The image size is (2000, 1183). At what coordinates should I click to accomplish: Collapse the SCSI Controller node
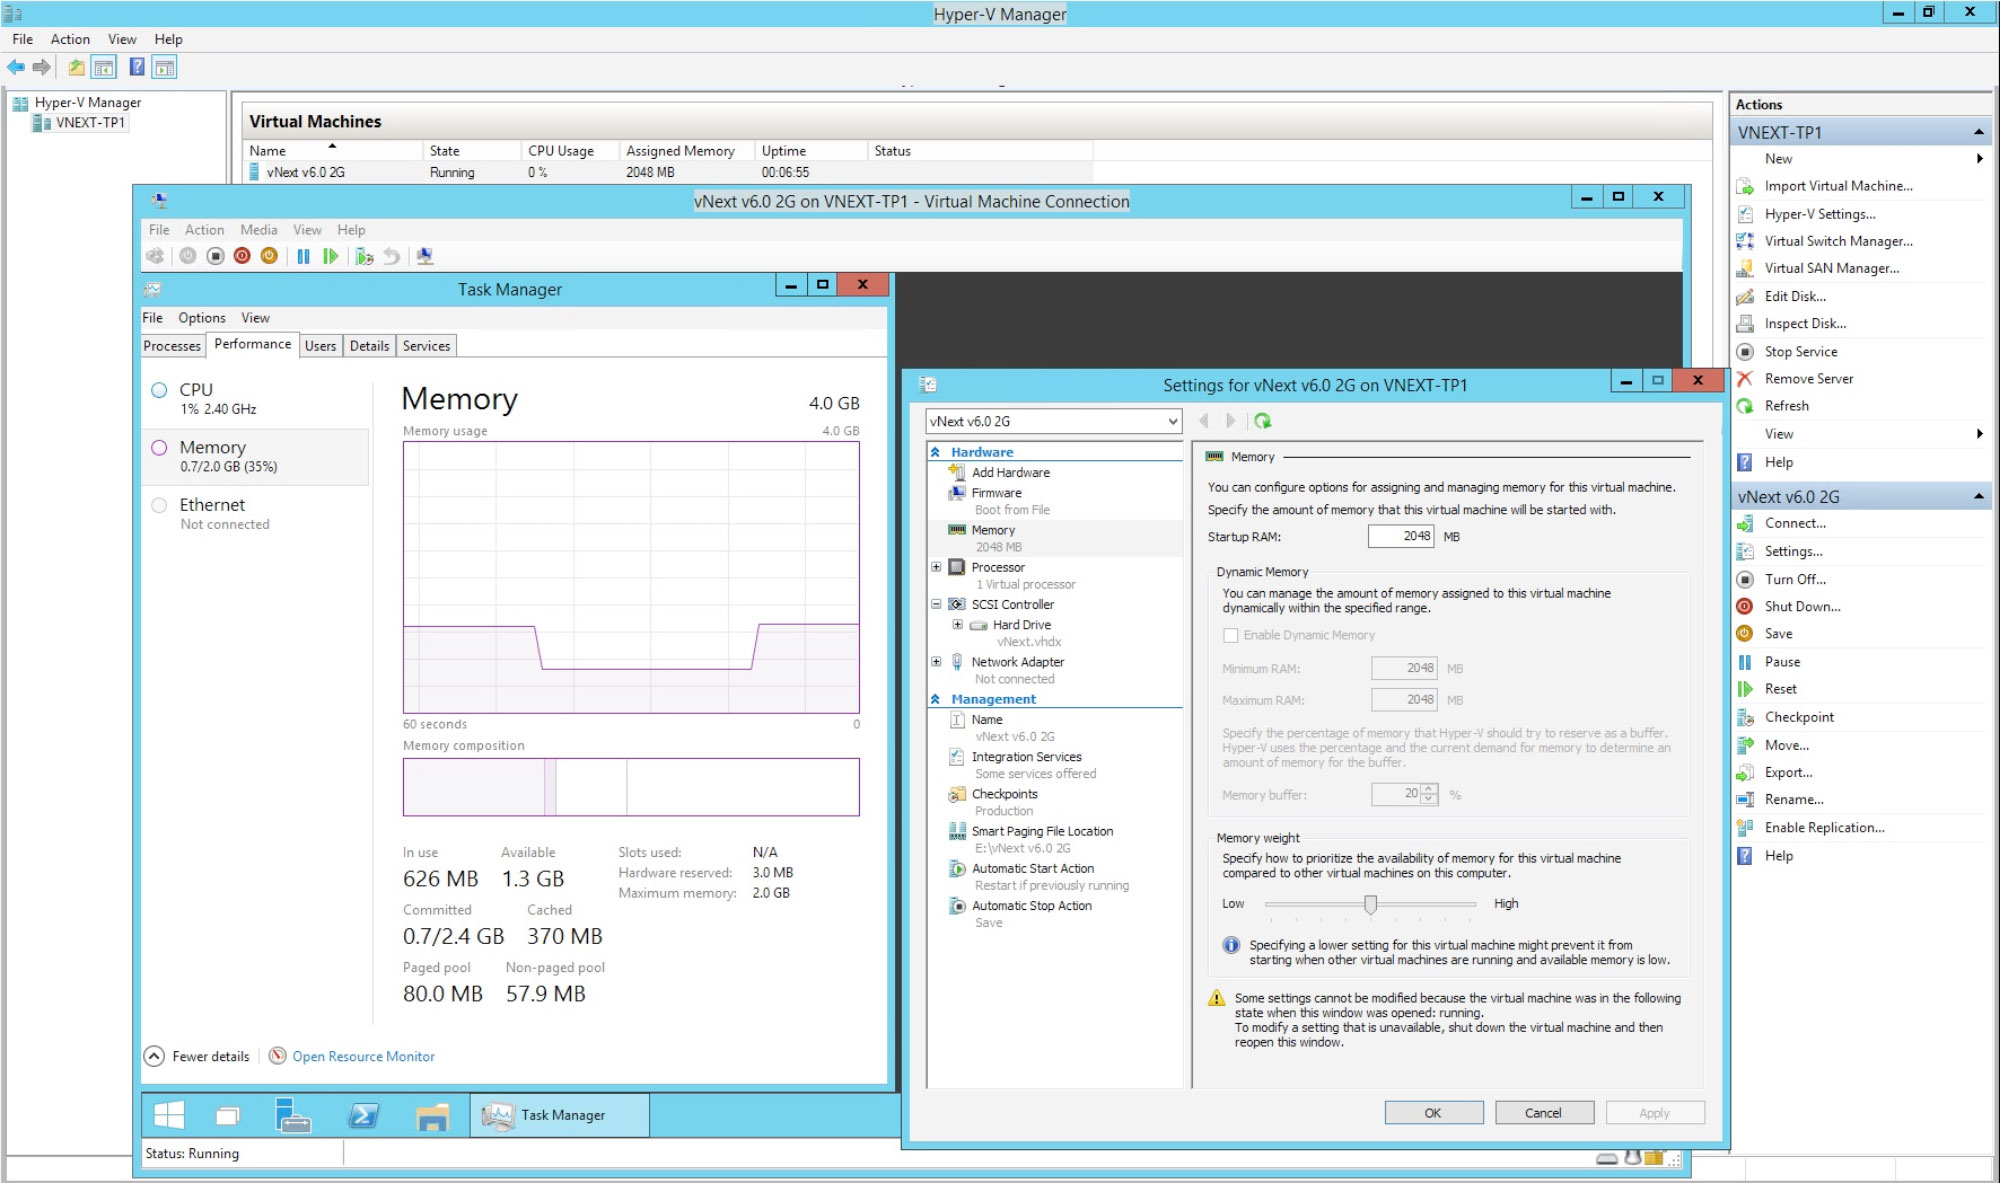tap(936, 604)
